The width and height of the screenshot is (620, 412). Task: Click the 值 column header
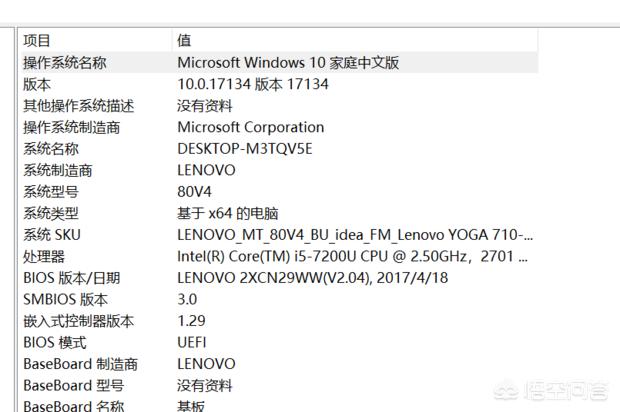point(184,41)
